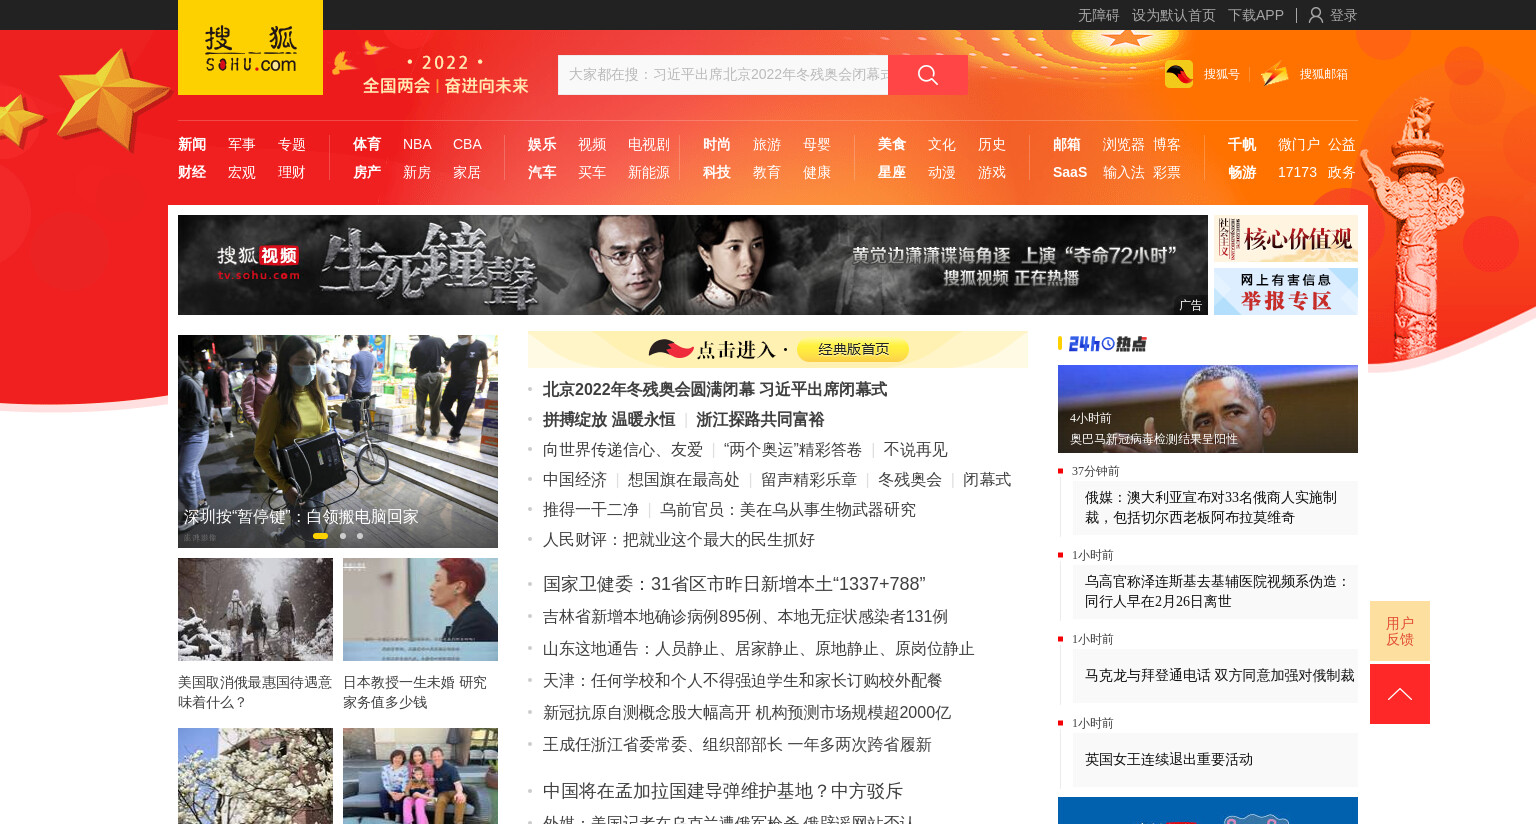Open 中国将在孟加拉国建导弹维护基地 headline

coord(723,790)
